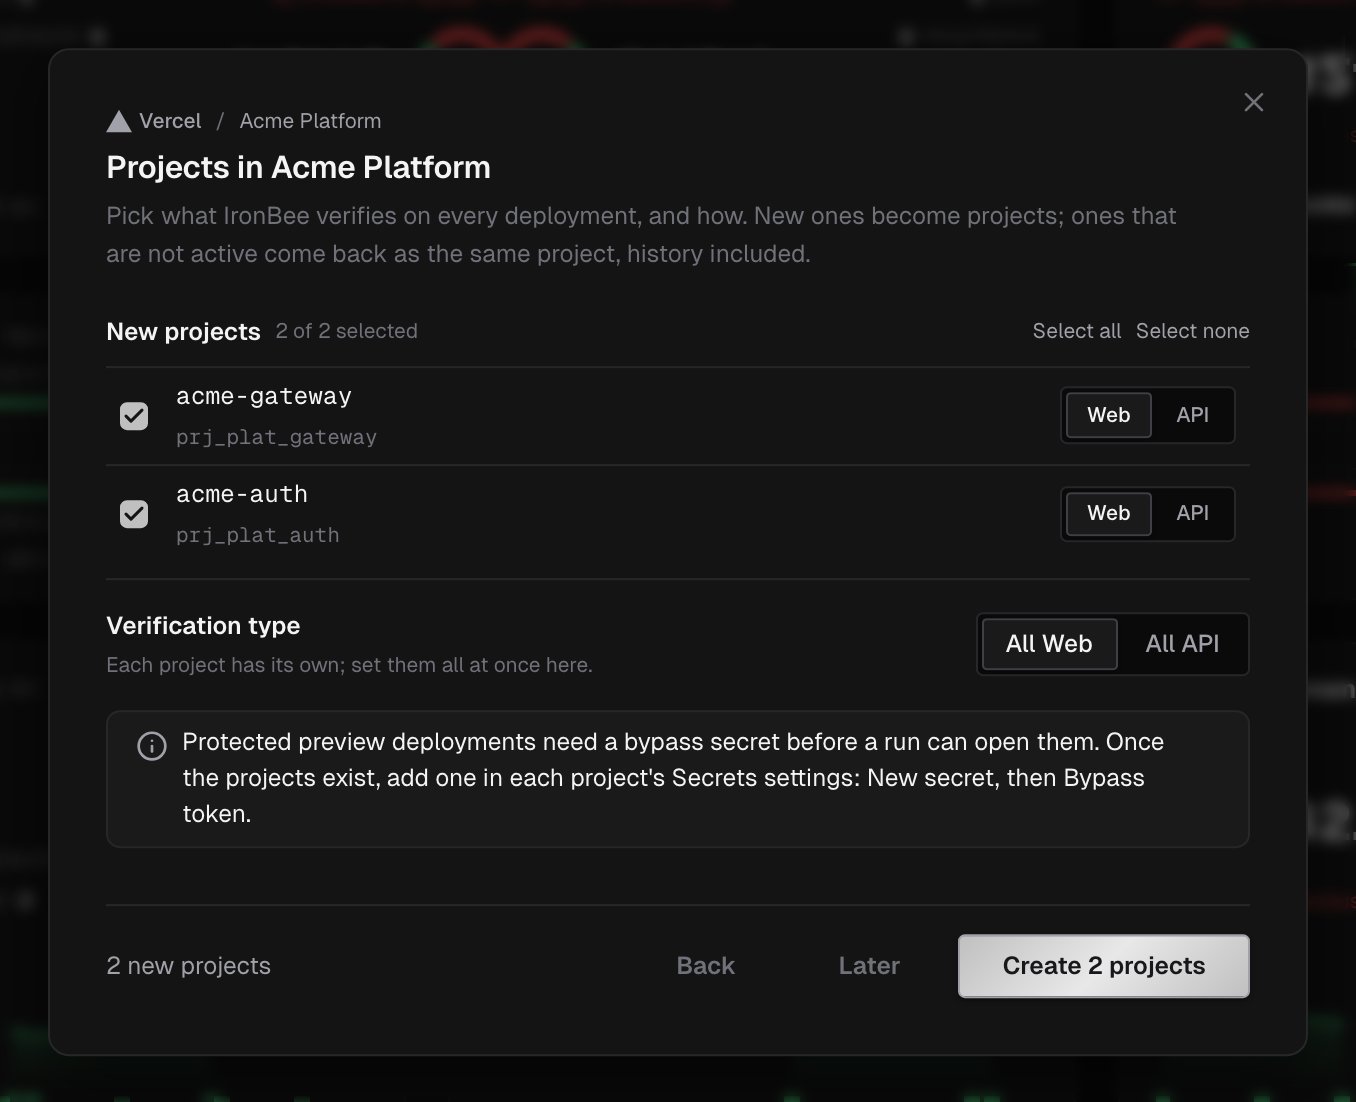Click the Vercel triangle logo icon
This screenshot has width=1356, height=1102.
pos(119,121)
